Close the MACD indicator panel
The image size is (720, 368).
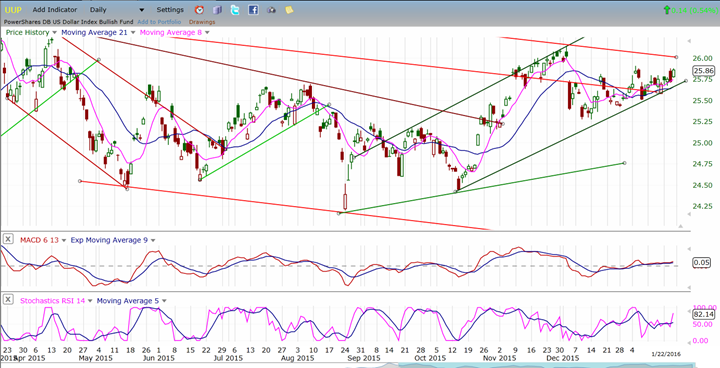pos(8,239)
